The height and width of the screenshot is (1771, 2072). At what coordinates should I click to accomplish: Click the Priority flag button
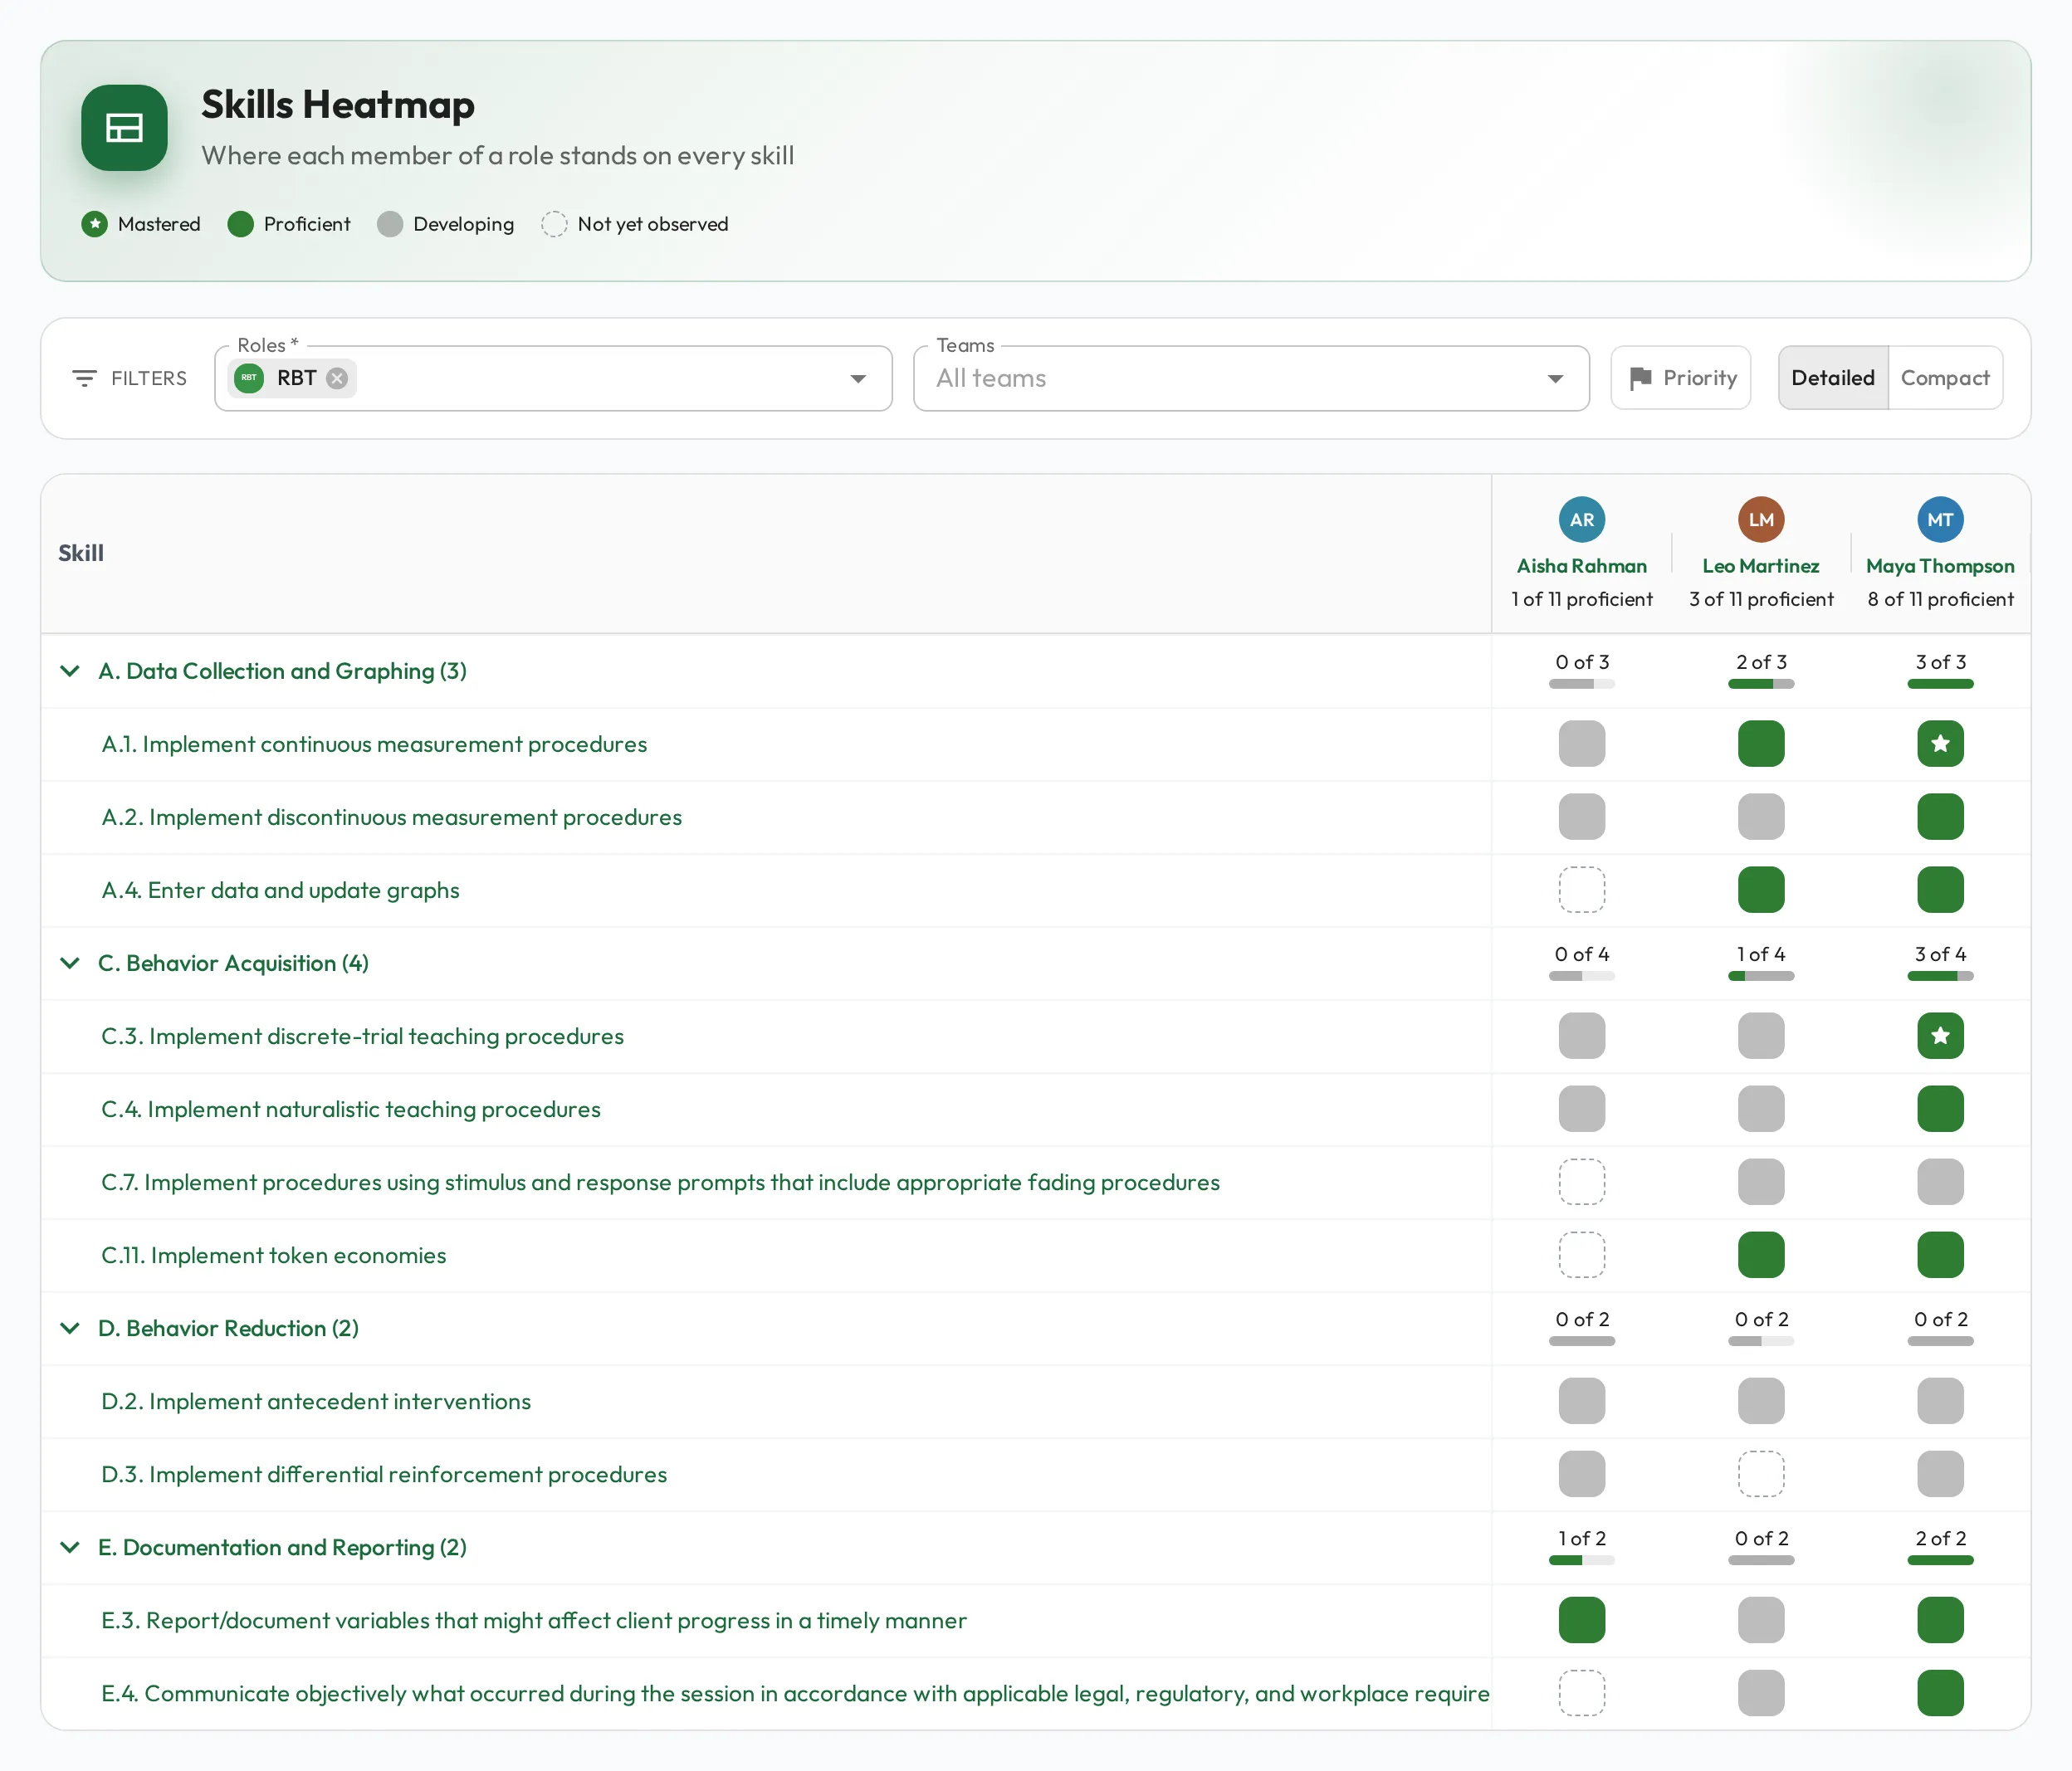[x=1680, y=378]
